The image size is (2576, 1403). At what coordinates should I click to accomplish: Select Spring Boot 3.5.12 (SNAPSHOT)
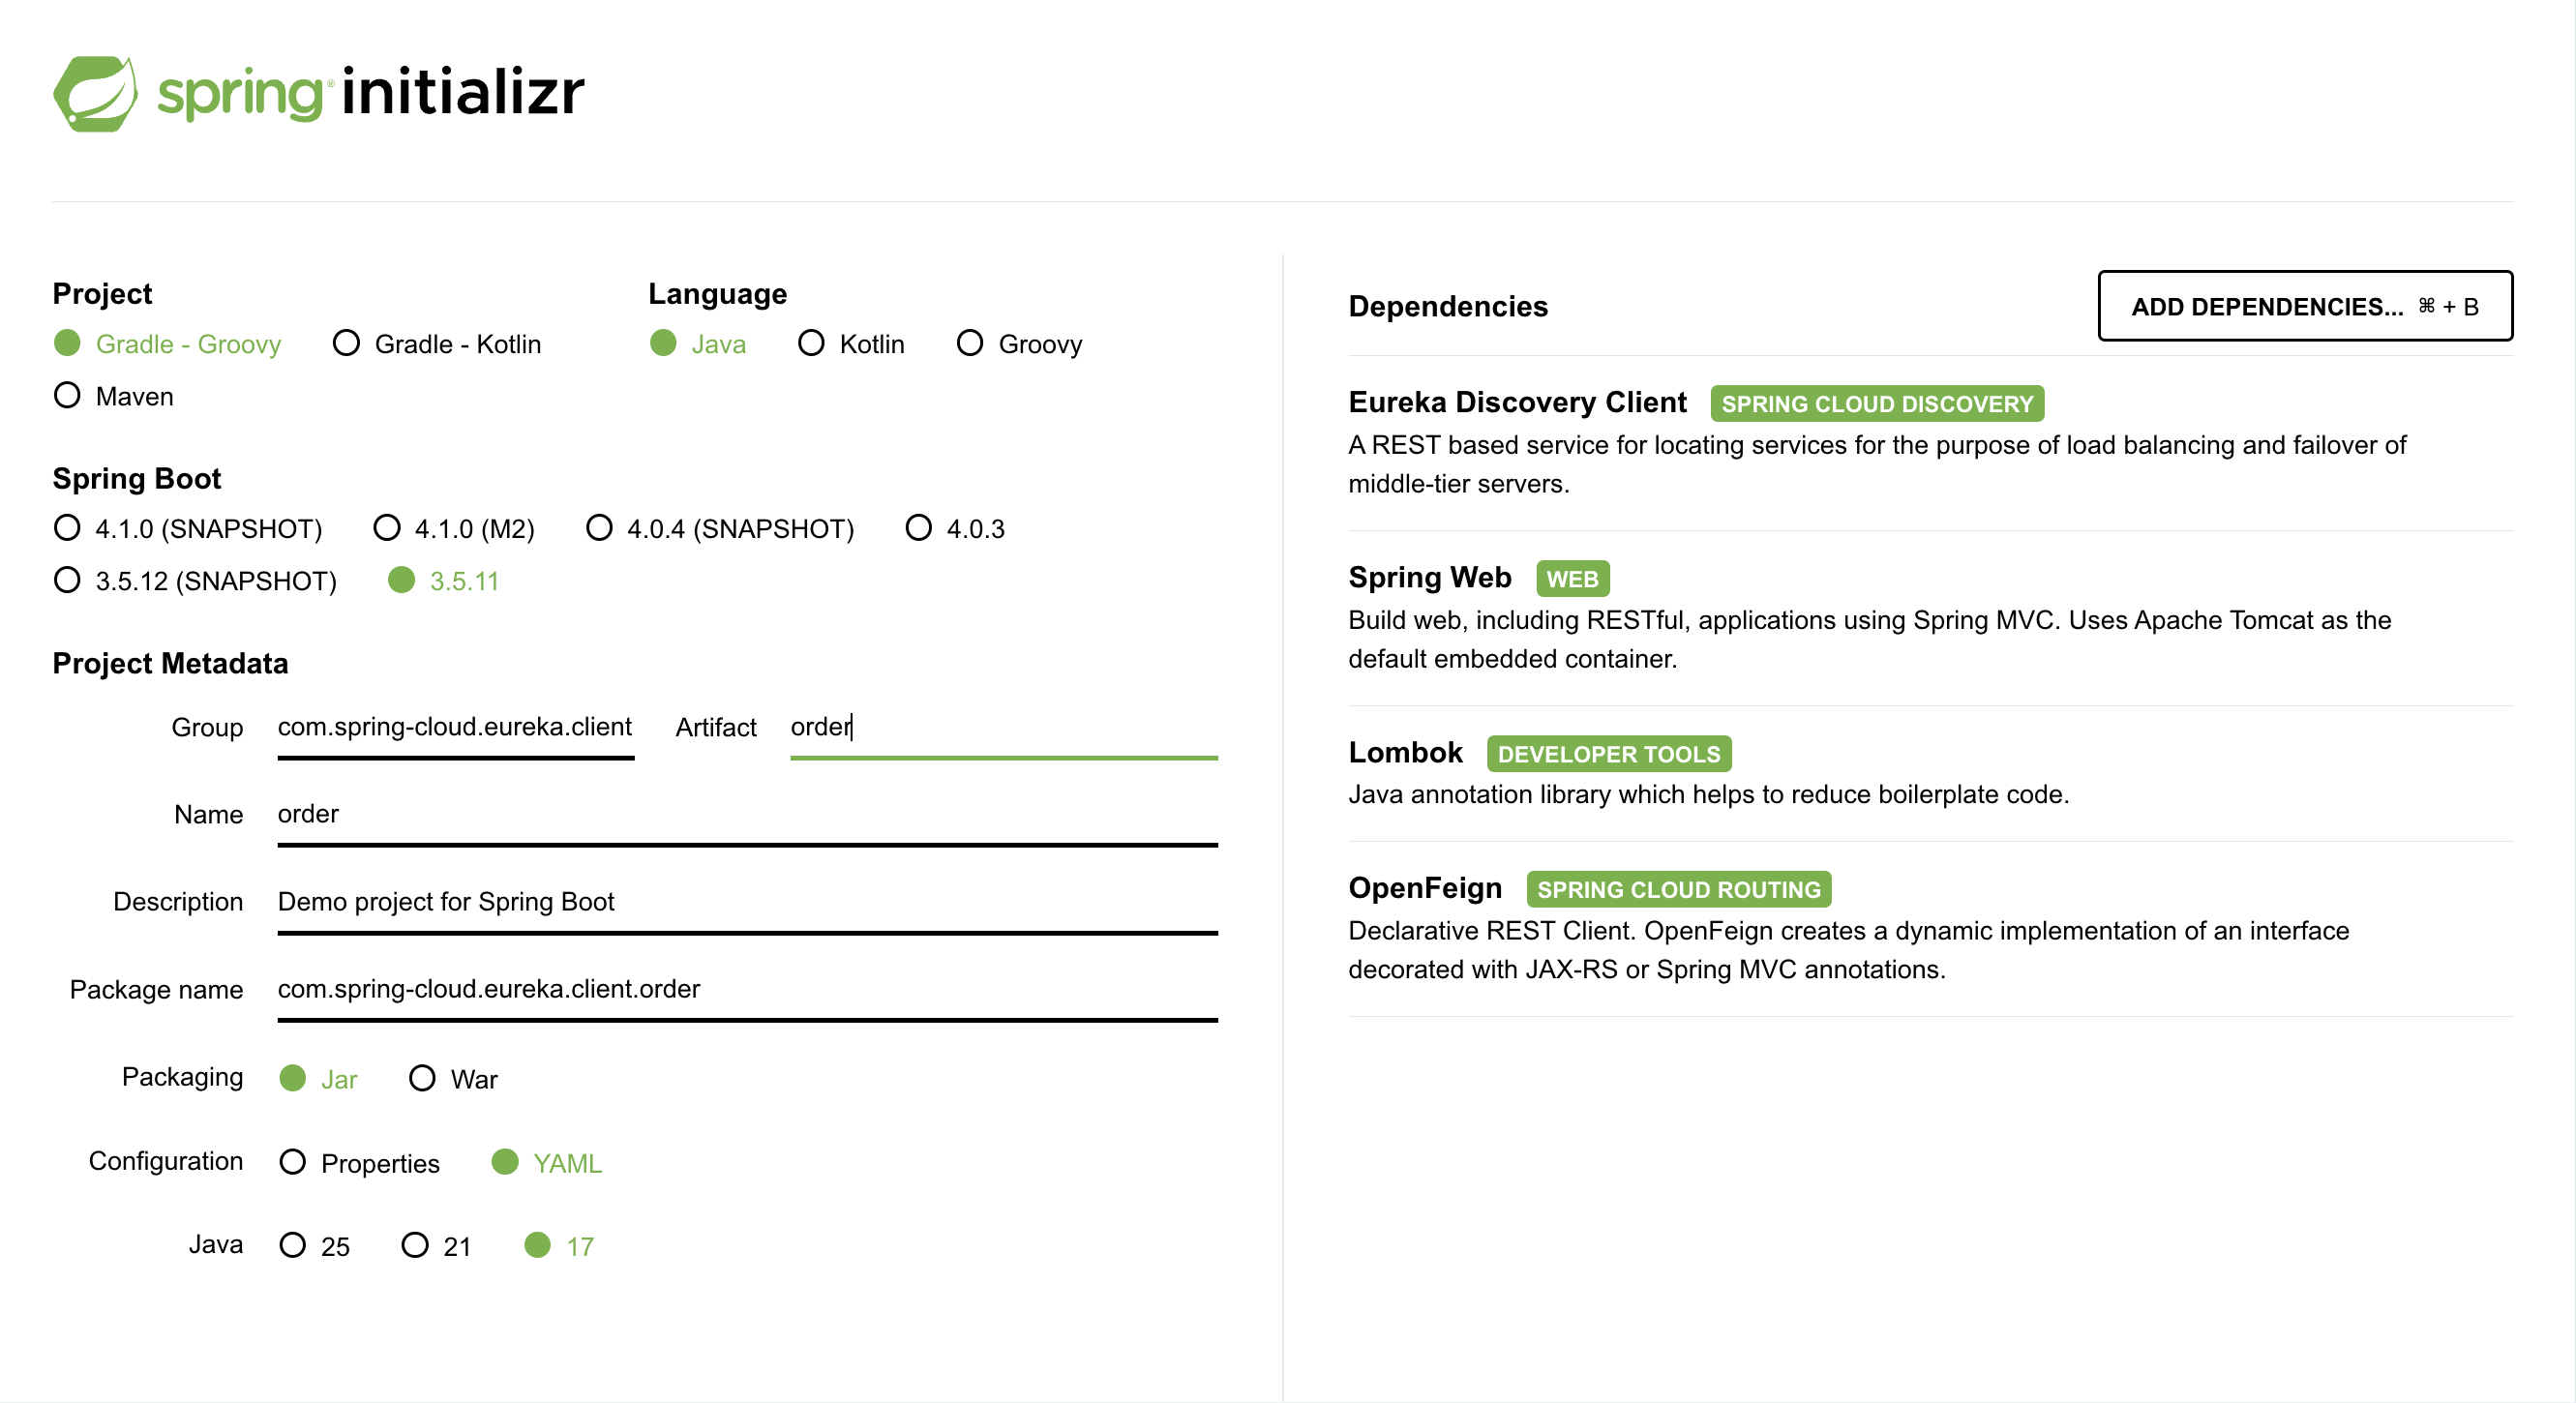coord(195,581)
